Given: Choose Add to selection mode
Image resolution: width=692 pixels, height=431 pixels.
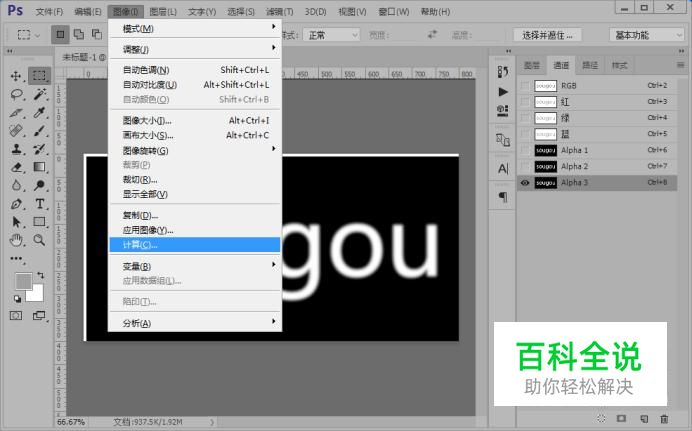Looking at the screenshot, I should pyautogui.click(x=79, y=34).
